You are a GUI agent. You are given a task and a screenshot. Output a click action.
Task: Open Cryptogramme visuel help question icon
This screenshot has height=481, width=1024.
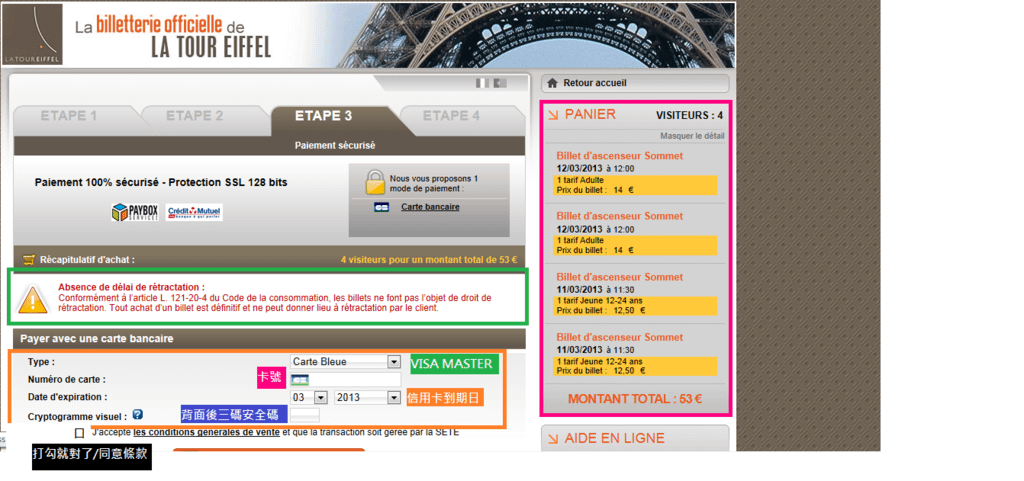point(137,414)
